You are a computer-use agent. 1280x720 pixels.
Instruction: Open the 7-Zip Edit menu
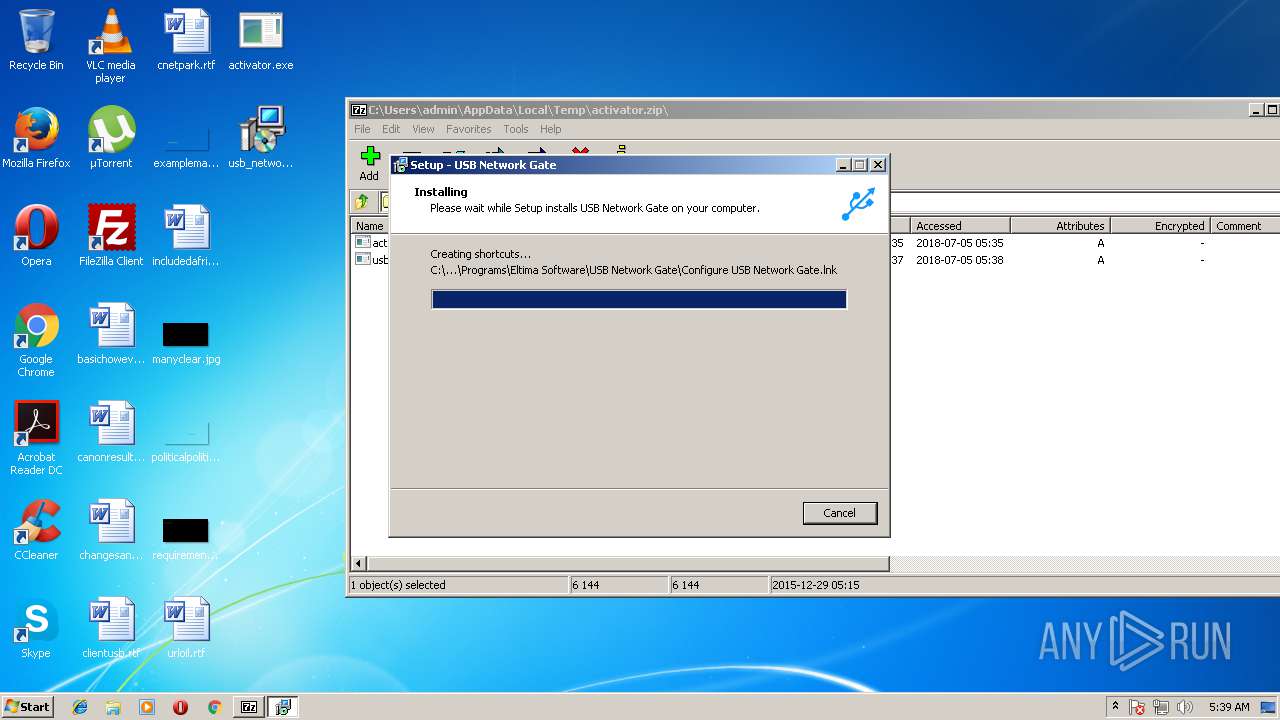391,129
